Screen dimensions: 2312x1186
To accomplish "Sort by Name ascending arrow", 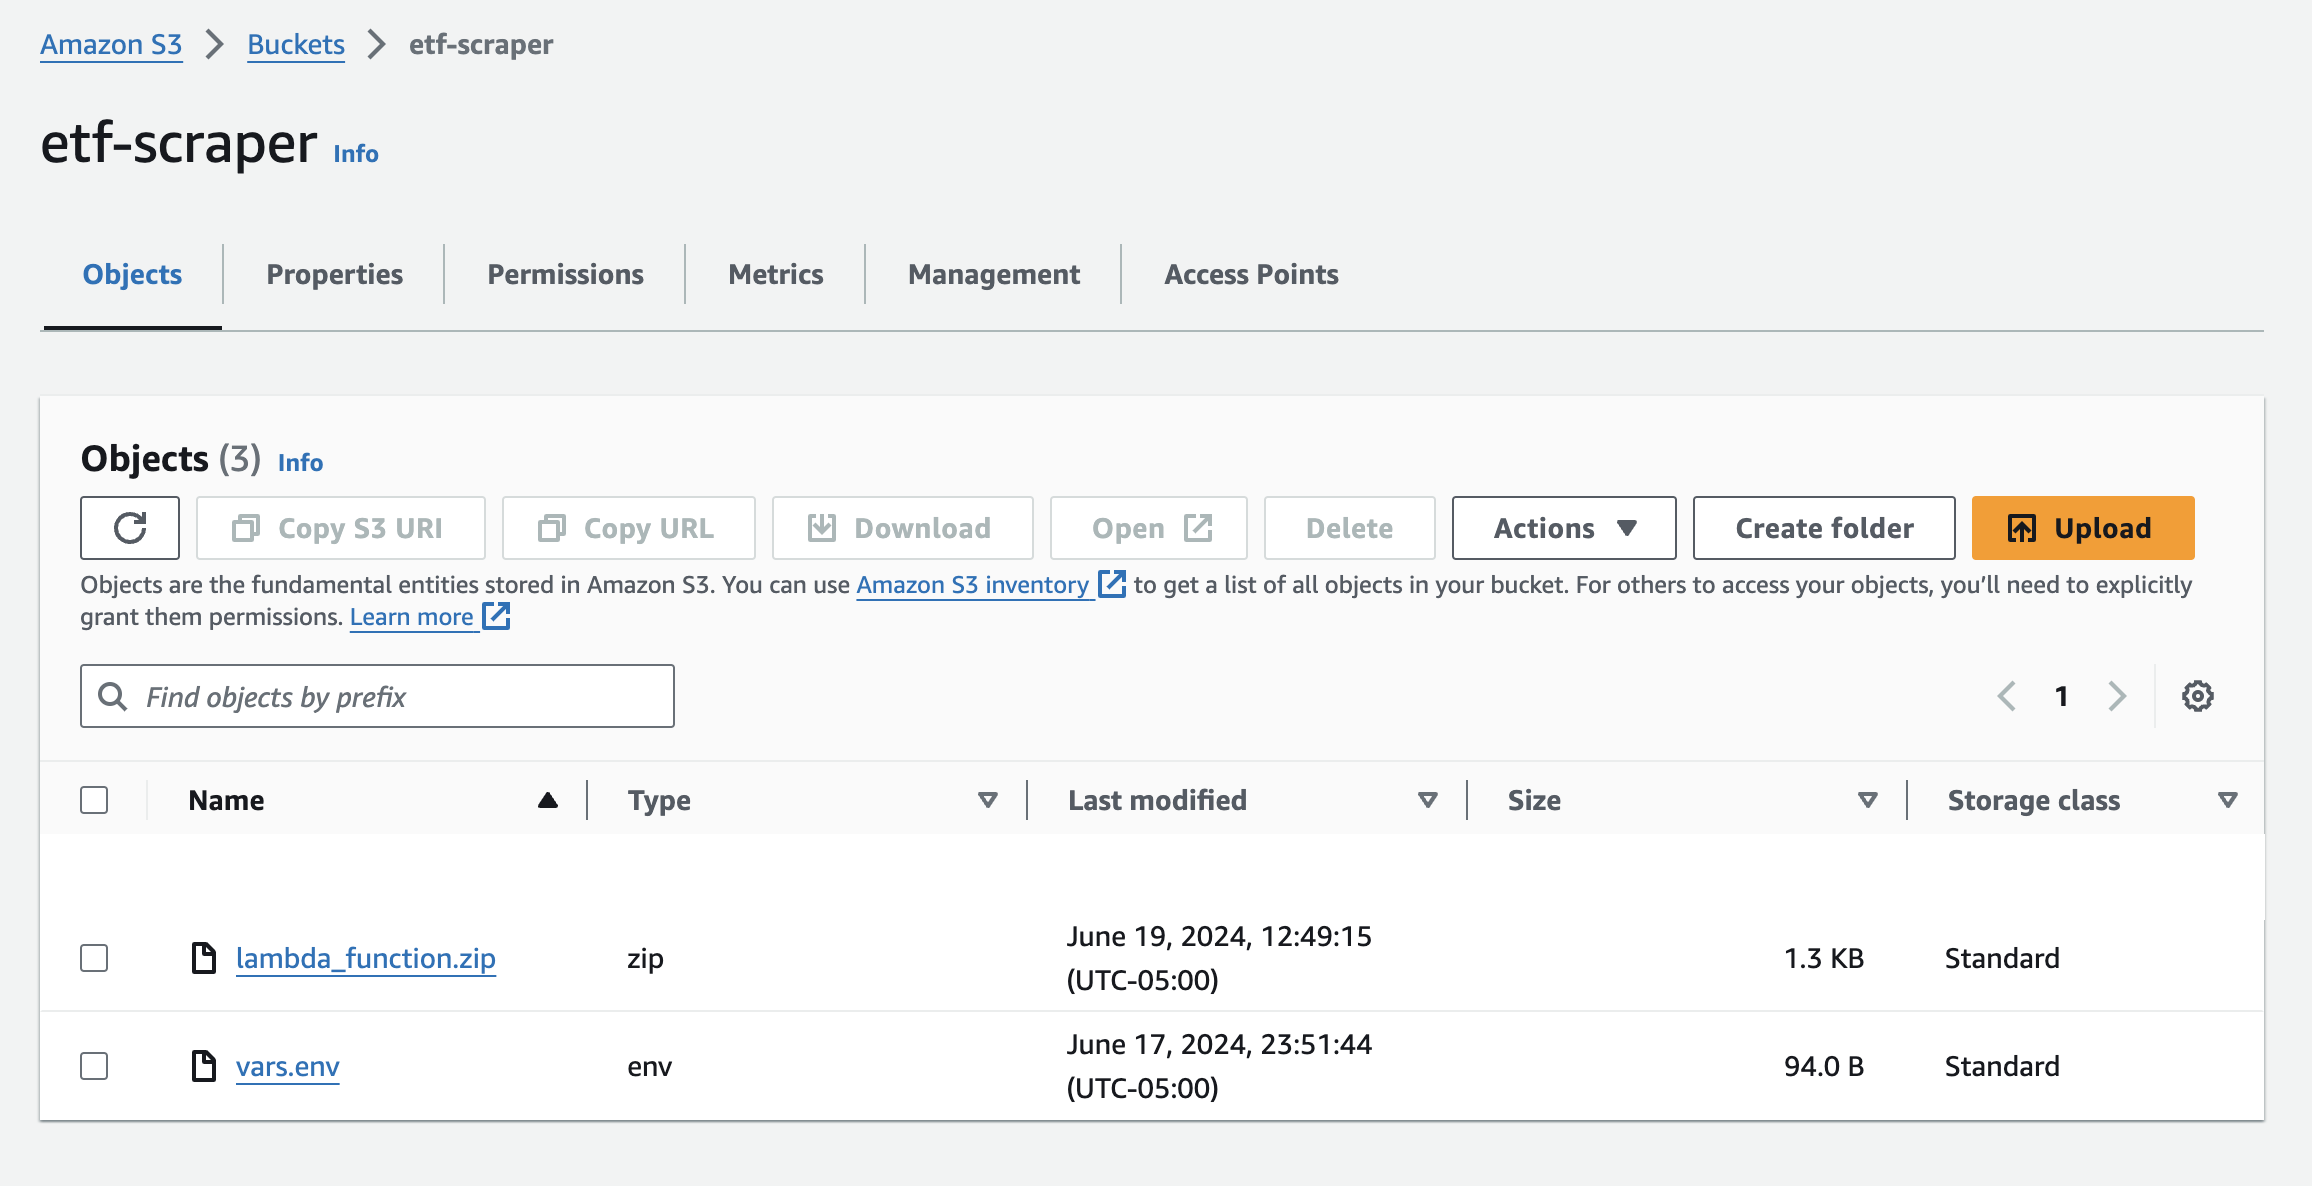I will (547, 800).
